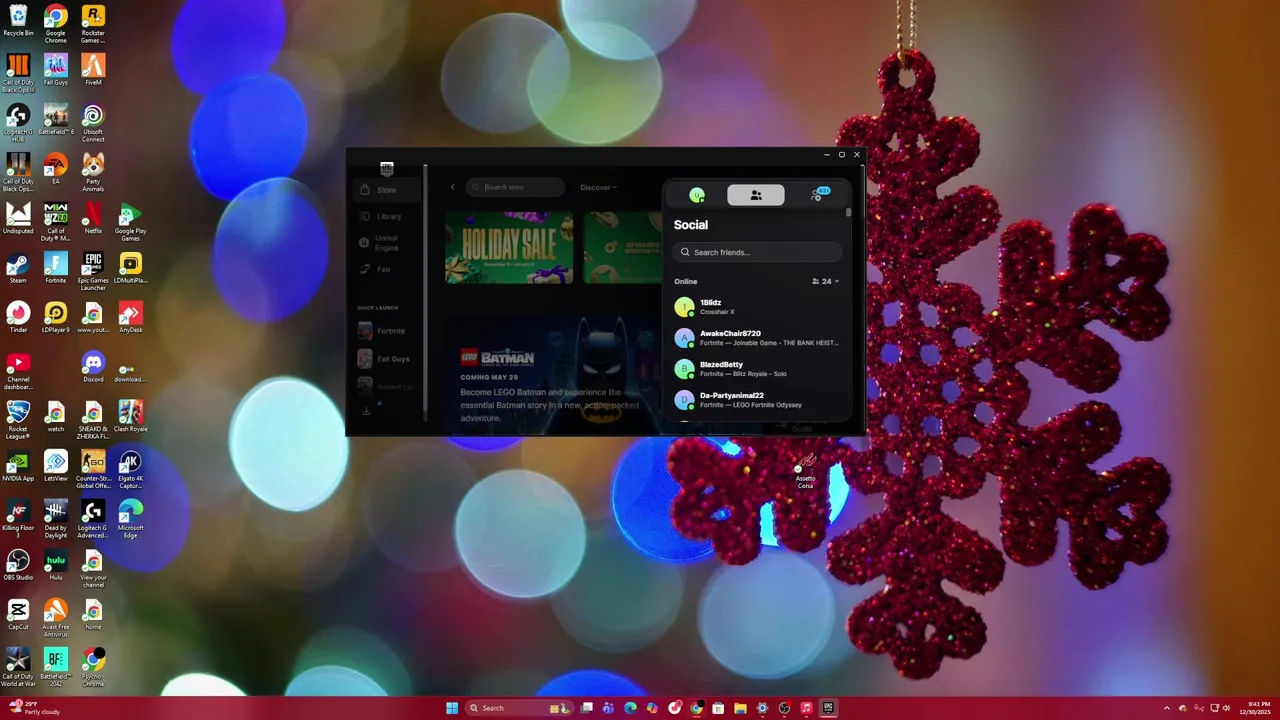Open Rockstar Games Launcher desktop icon
Image resolution: width=1280 pixels, height=720 pixels.
(x=93, y=22)
